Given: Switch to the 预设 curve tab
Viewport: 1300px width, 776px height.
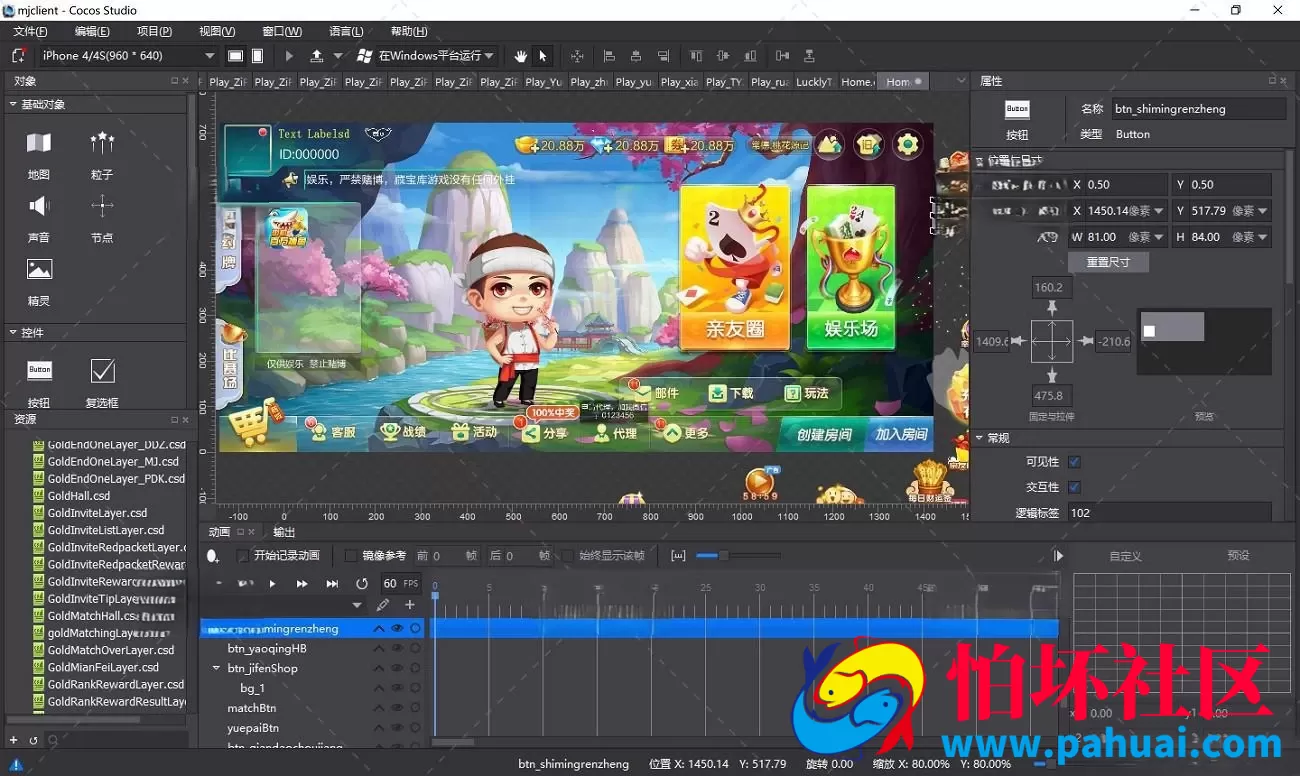Looking at the screenshot, I should [1238, 556].
